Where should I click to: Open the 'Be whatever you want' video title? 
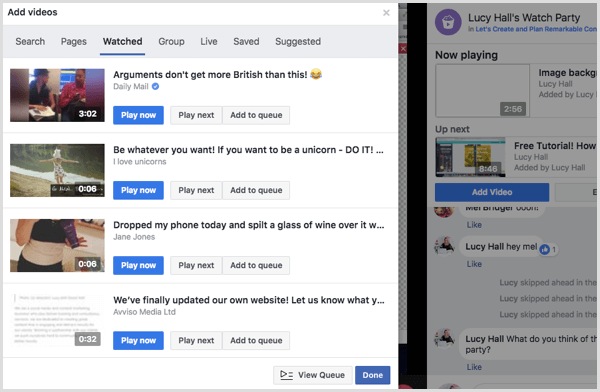tap(248, 150)
